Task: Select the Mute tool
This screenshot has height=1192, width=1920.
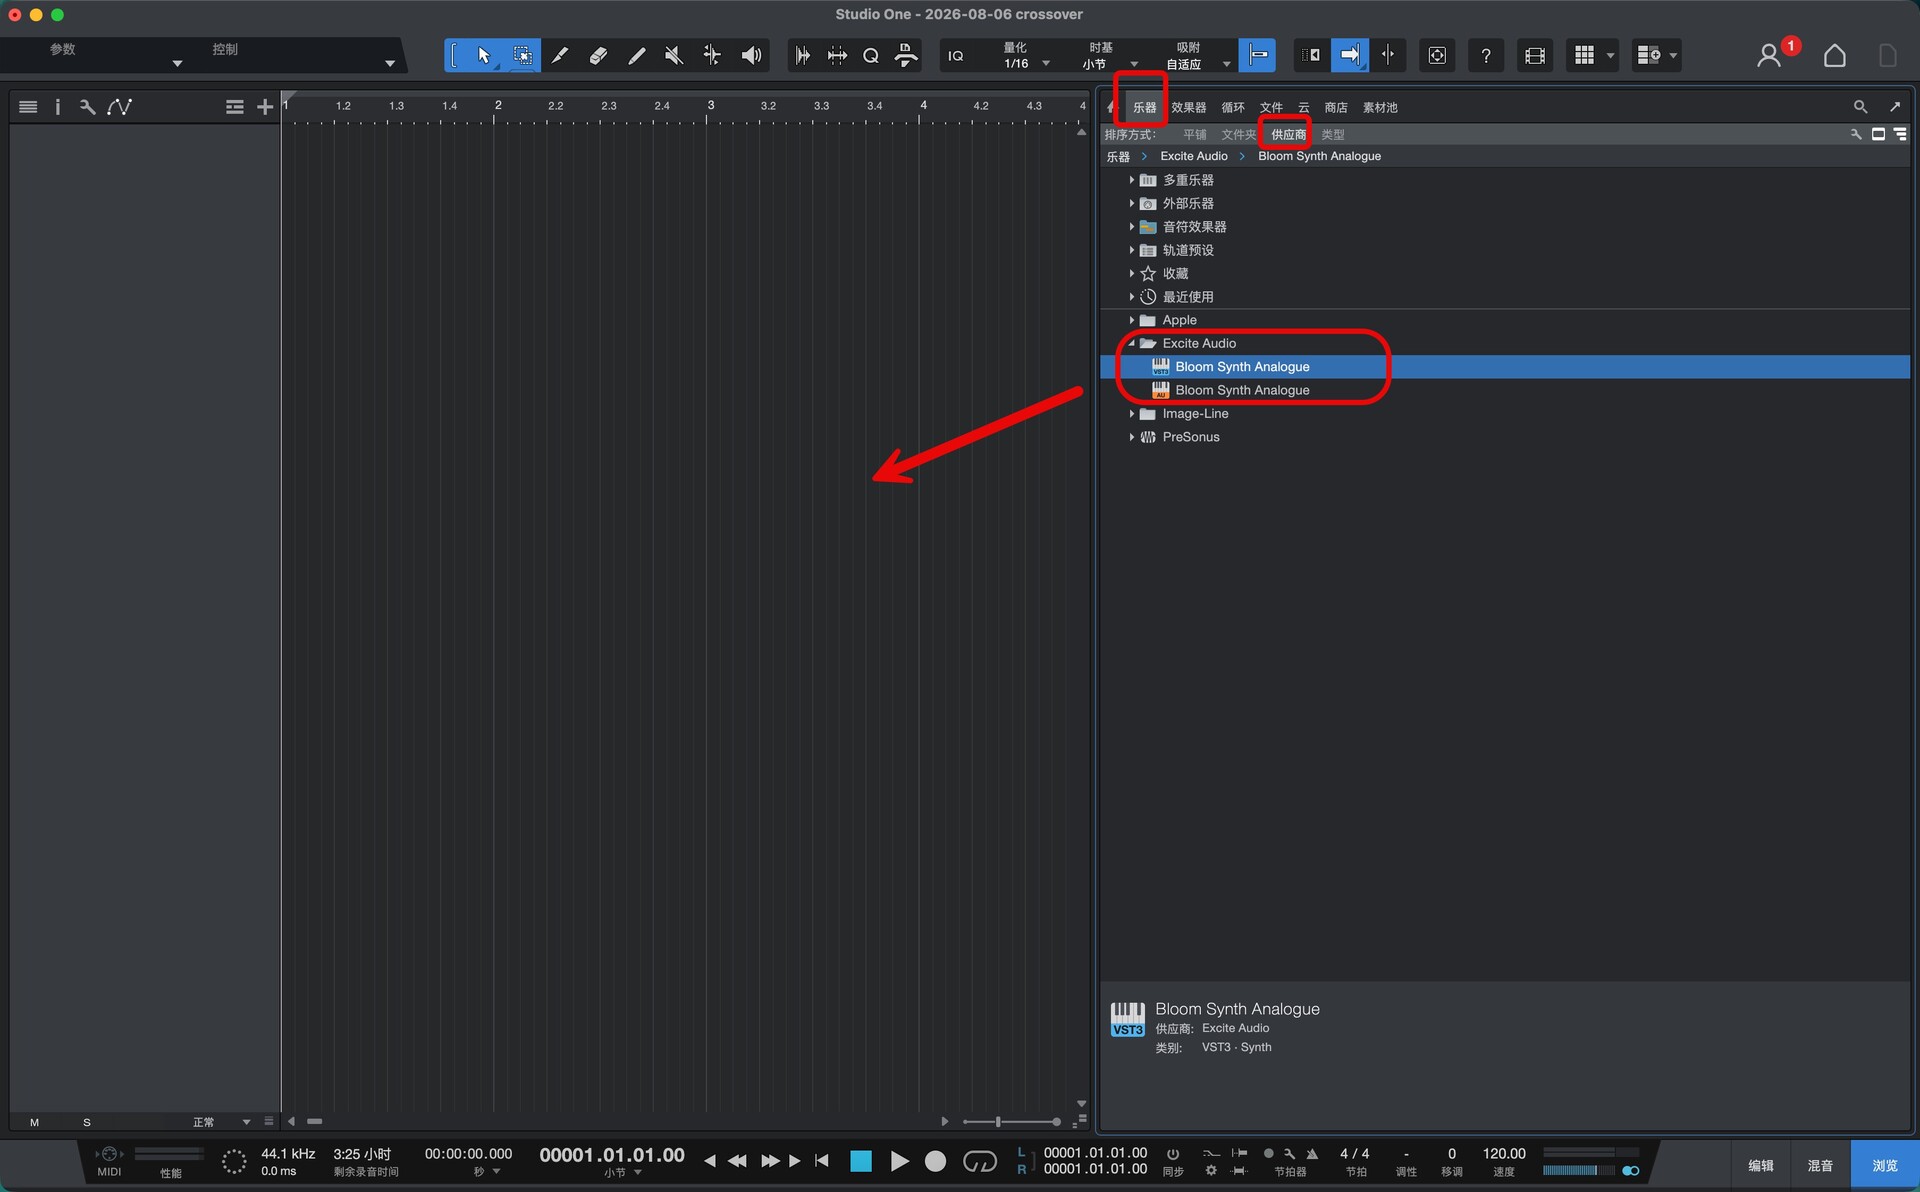Action: click(x=674, y=56)
